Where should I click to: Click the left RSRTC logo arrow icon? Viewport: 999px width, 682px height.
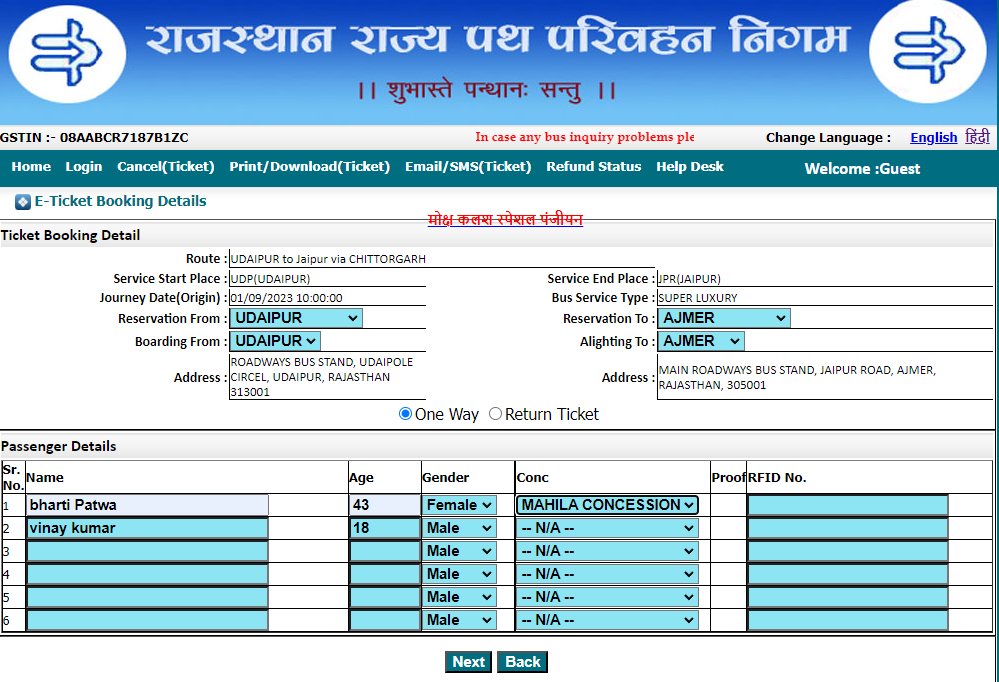tap(66, 53)
